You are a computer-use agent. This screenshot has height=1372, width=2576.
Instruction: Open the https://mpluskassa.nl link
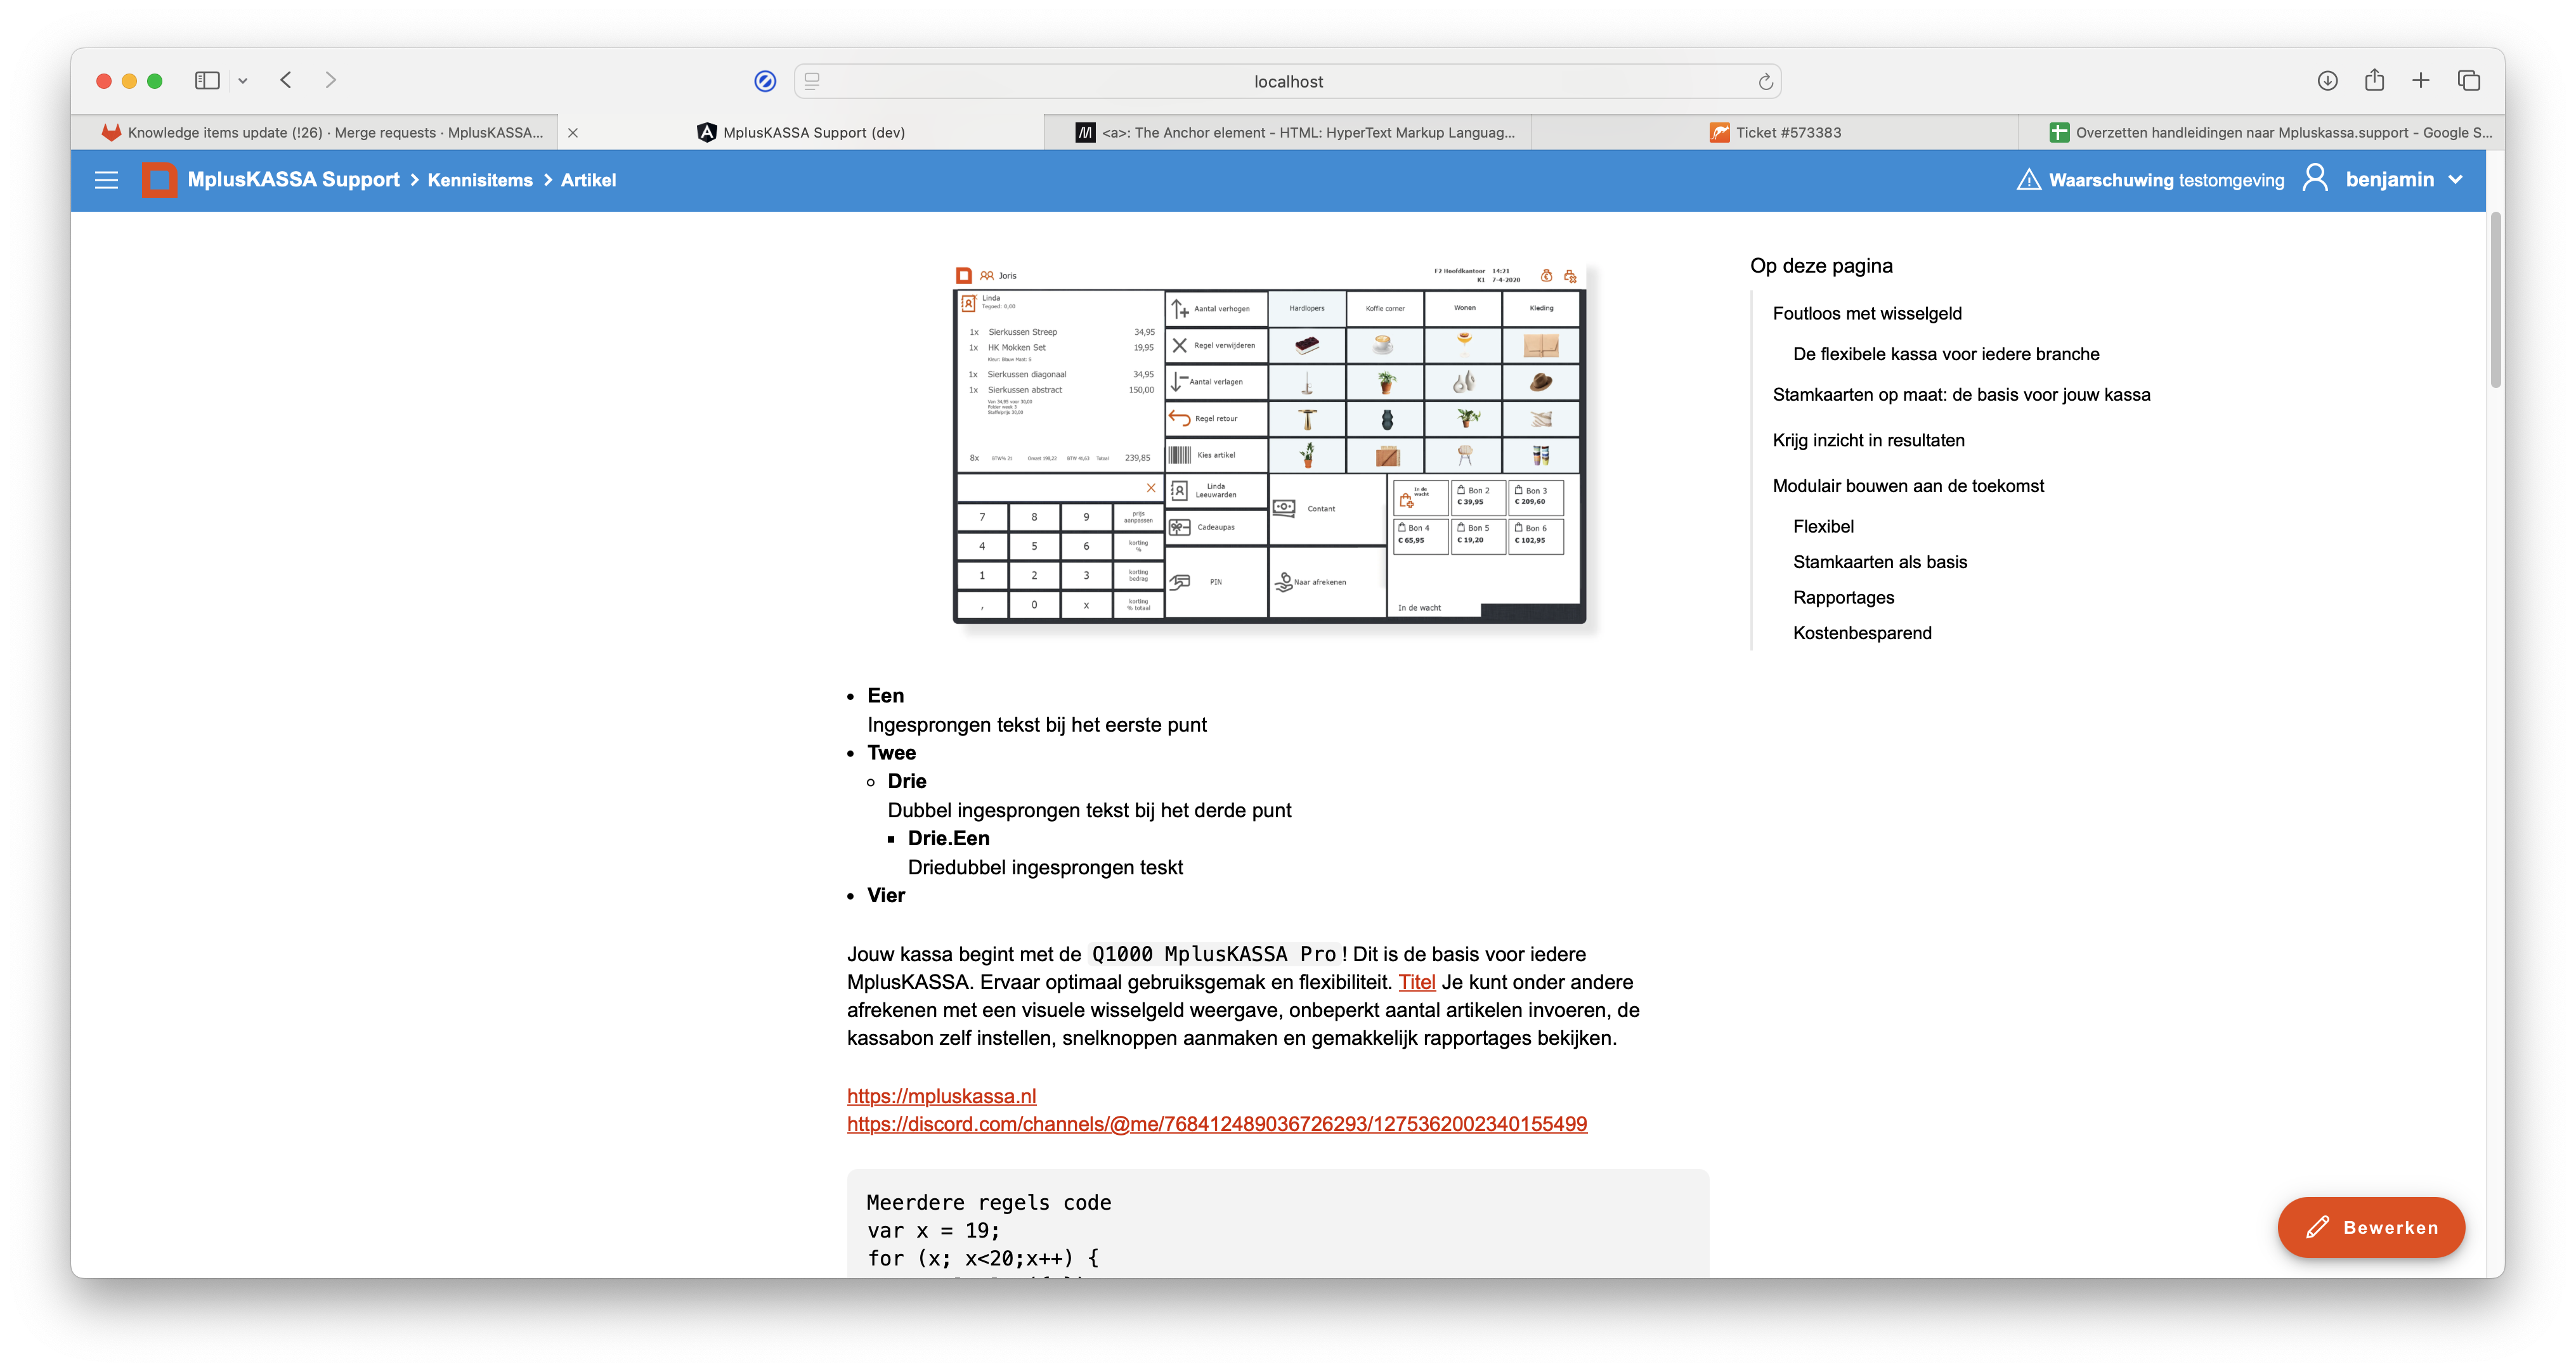point(941,1096)
